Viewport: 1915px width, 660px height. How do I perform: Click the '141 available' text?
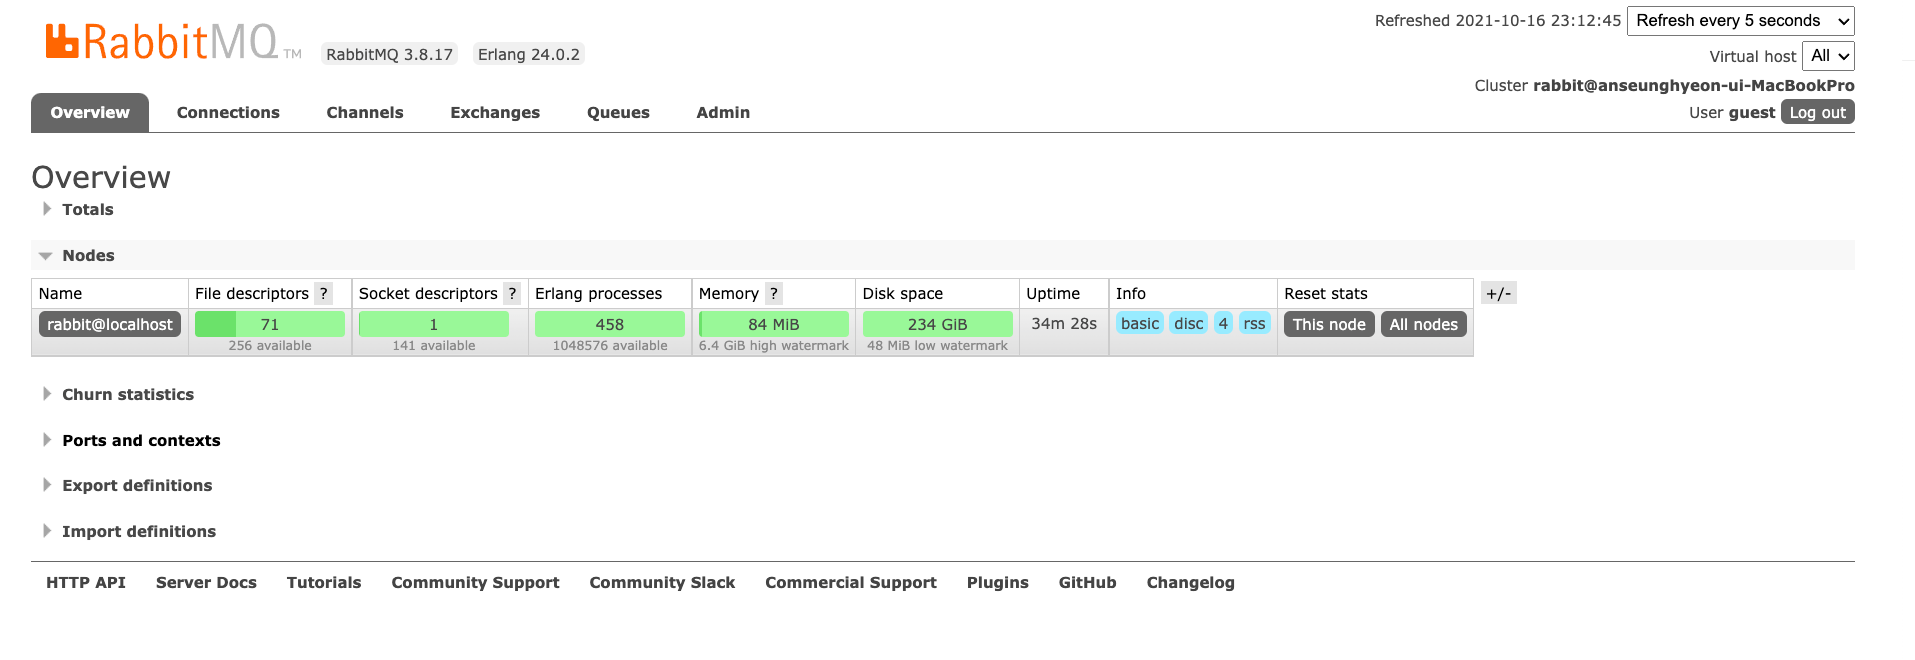[x=434, y=346]
